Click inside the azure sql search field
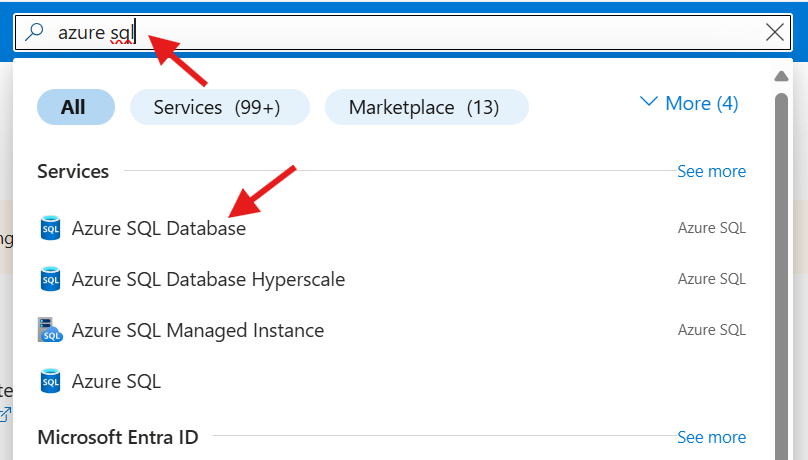This screenshot has width=808, height=460. (400, 32)
